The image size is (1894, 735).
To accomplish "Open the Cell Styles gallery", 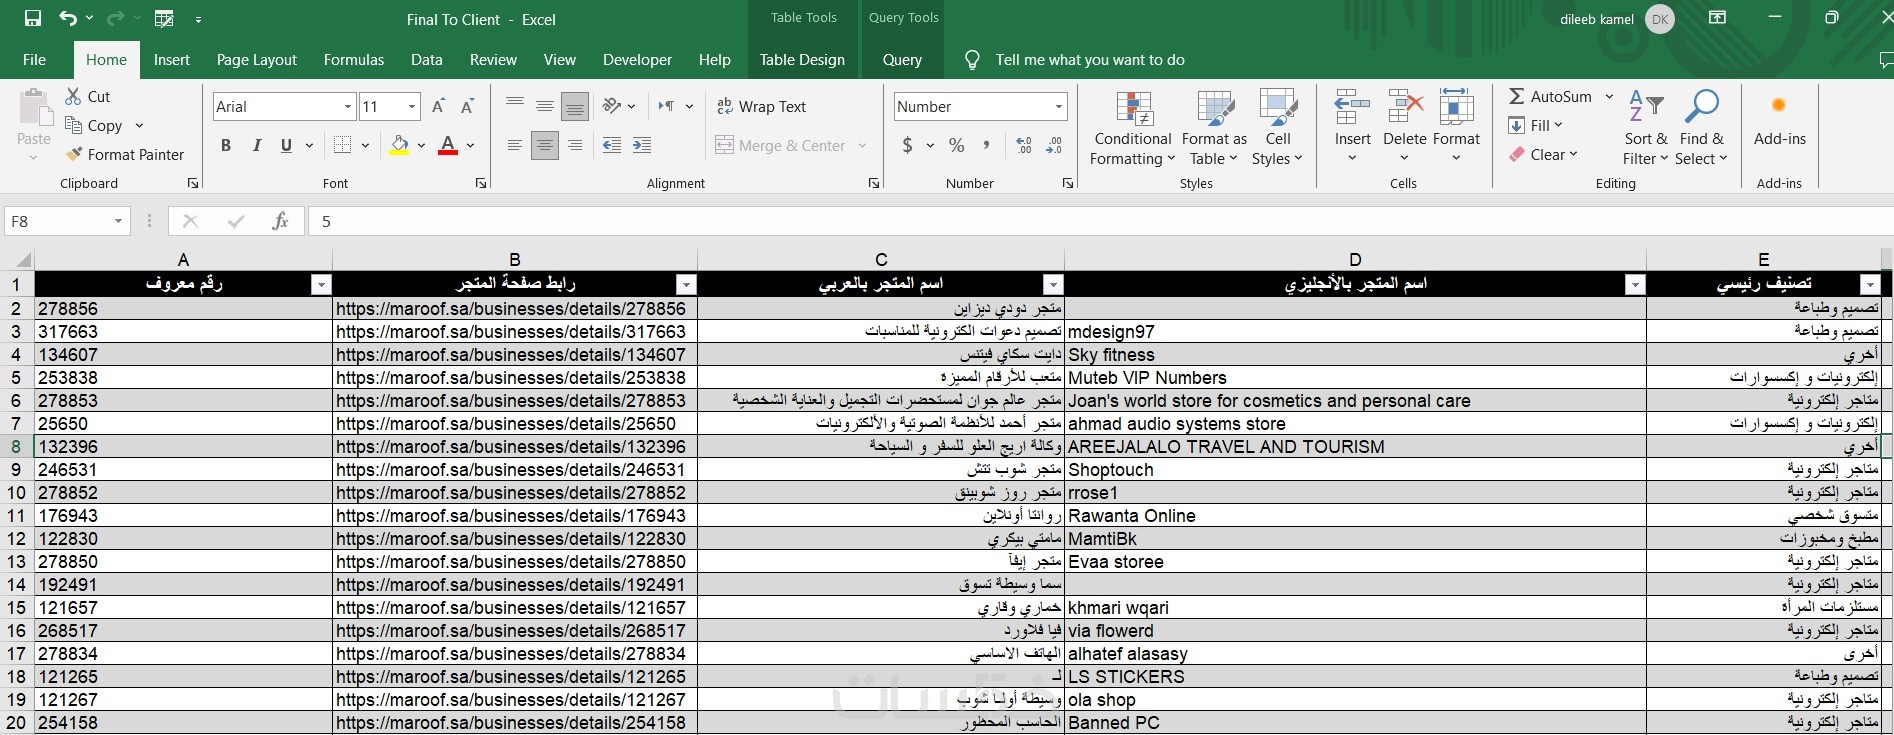I will 1277,129.
